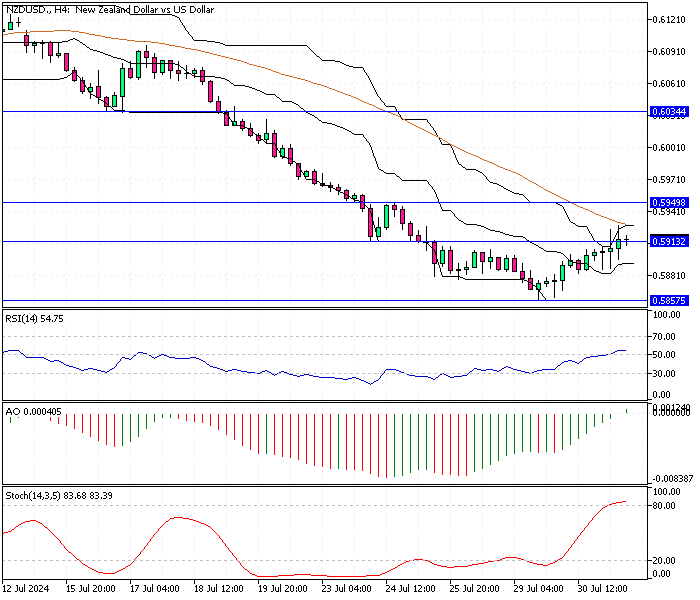Click the 30 Jul 12:00 time label
The image size is (700, 600).
[x=603, y=590]
